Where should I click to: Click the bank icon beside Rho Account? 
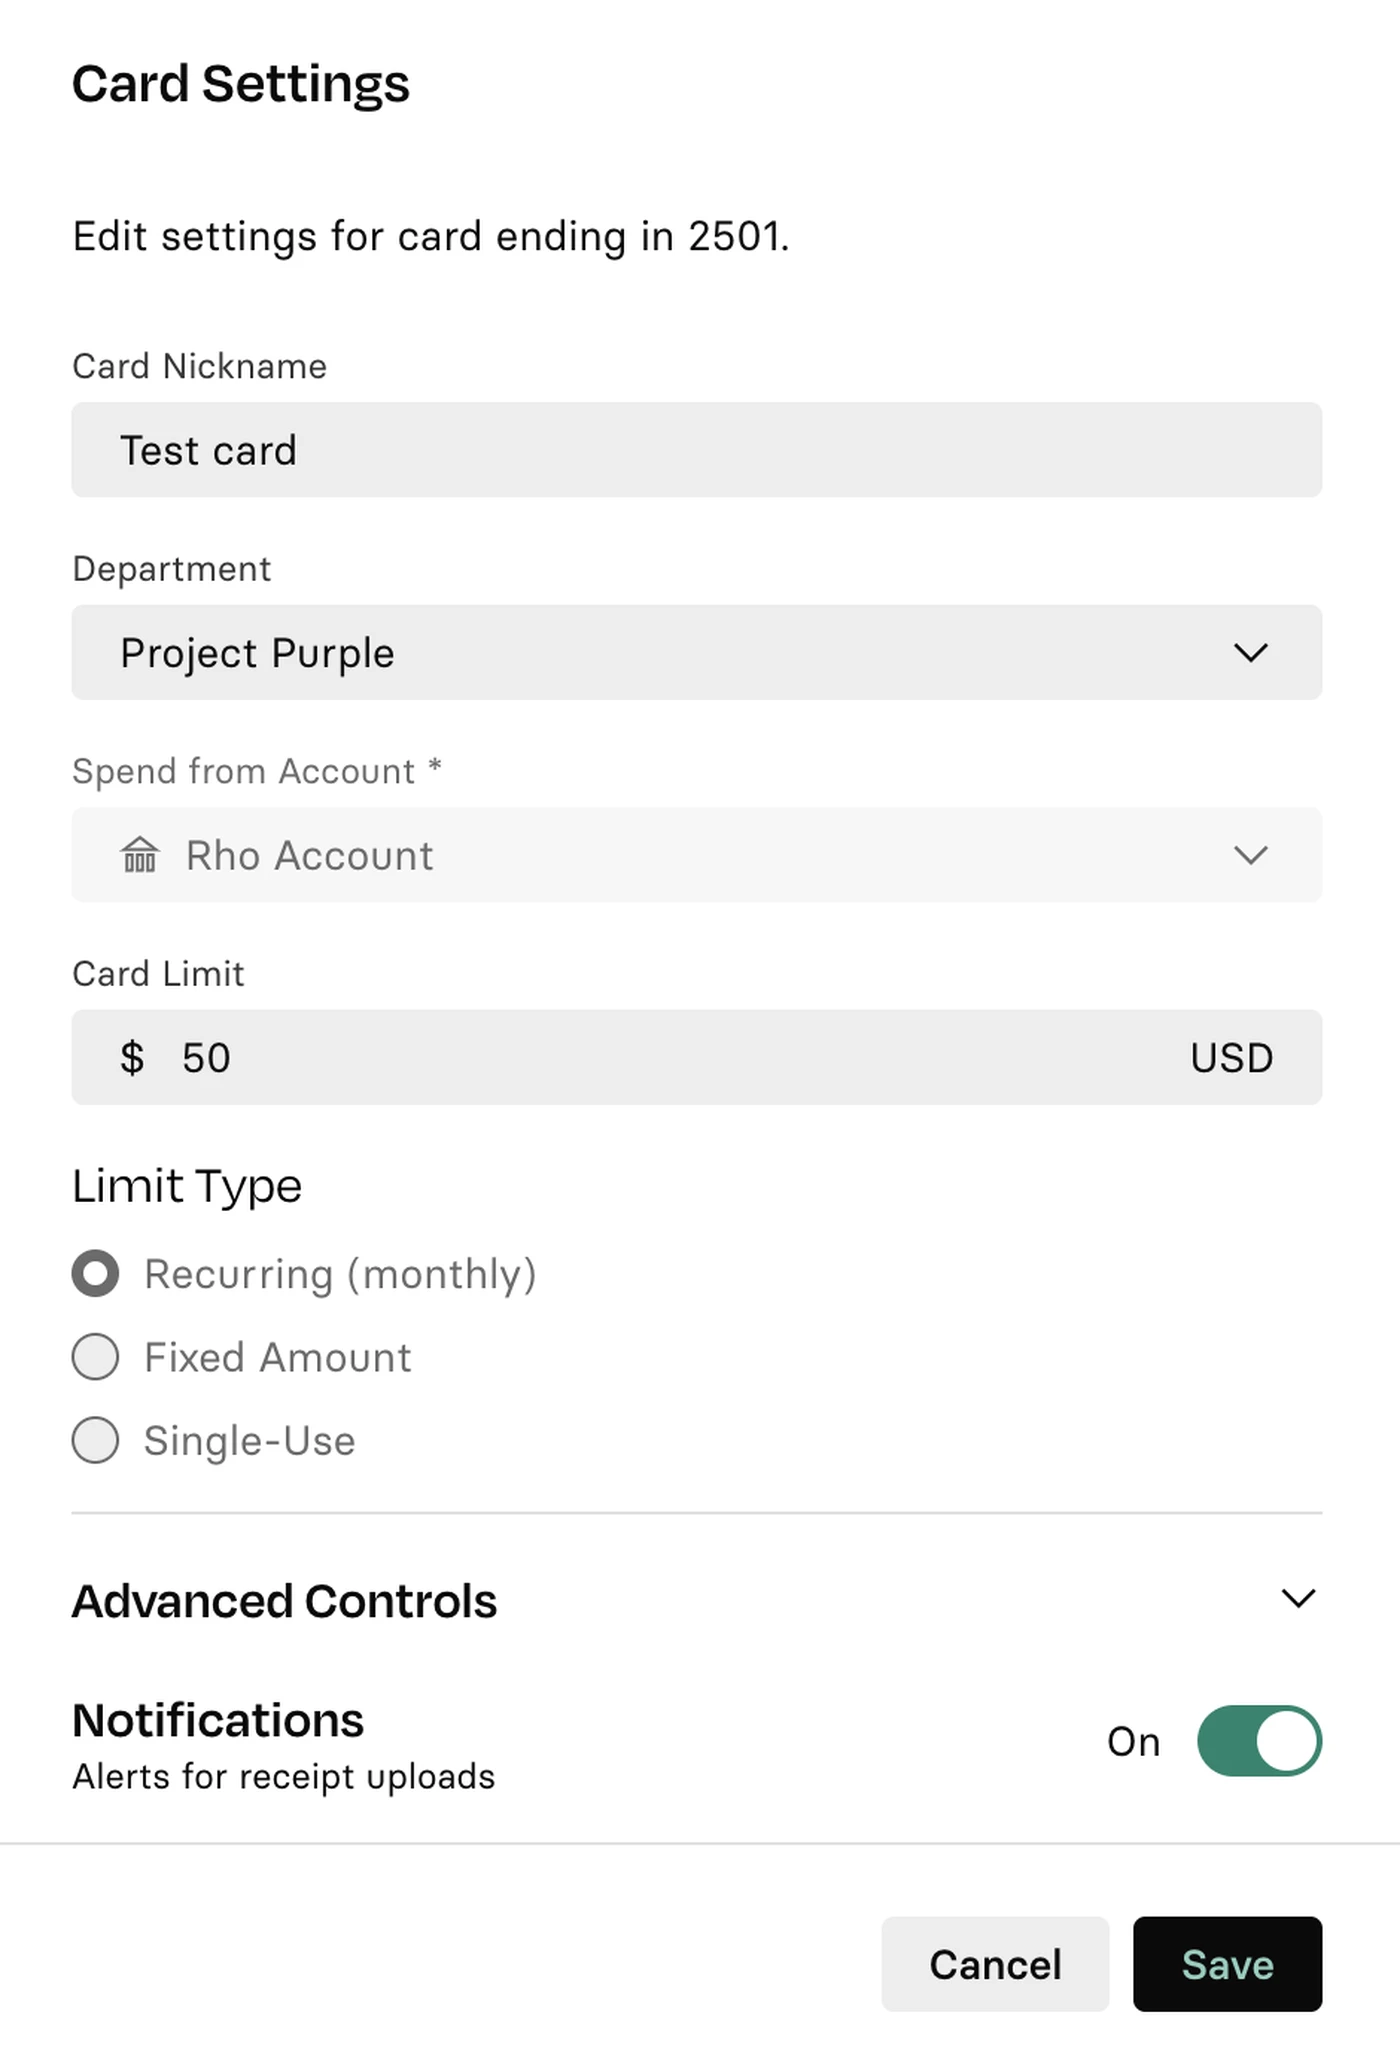pos(139,855)
